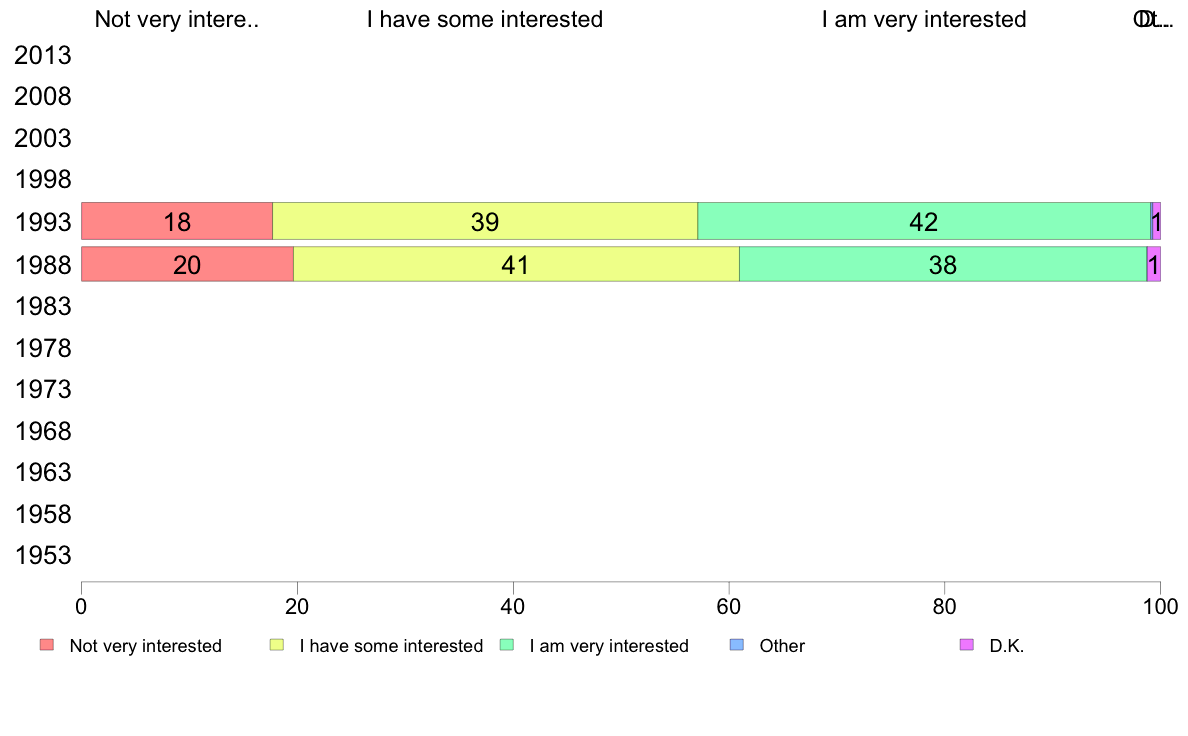The image size is (1188, 736).
Task: Click the I am very interested column header
Action: coord(924,19)
